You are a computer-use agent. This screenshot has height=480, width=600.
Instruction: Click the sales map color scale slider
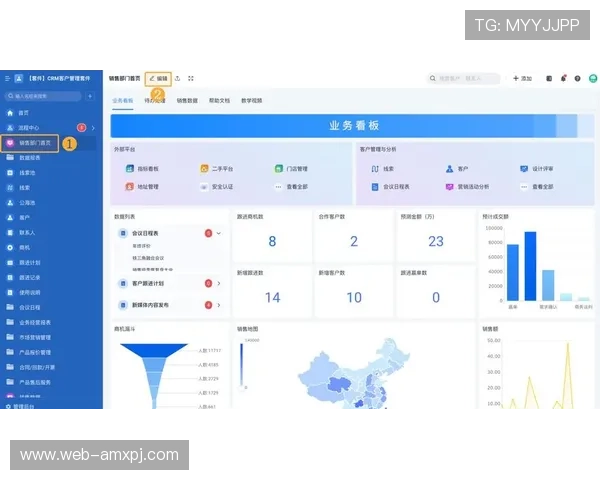tap(241, 365)
